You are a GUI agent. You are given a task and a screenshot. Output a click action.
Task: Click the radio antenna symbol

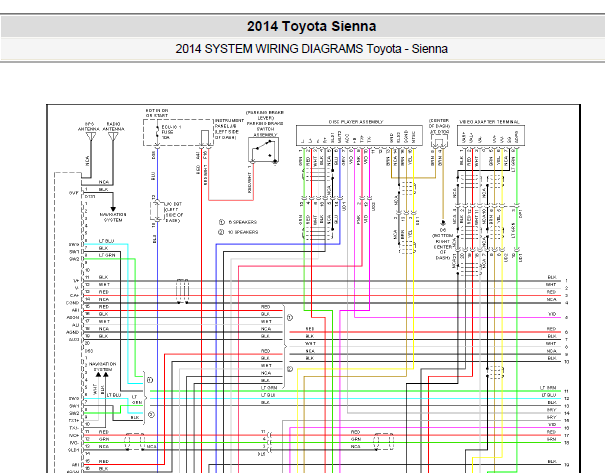coord(113,137)
